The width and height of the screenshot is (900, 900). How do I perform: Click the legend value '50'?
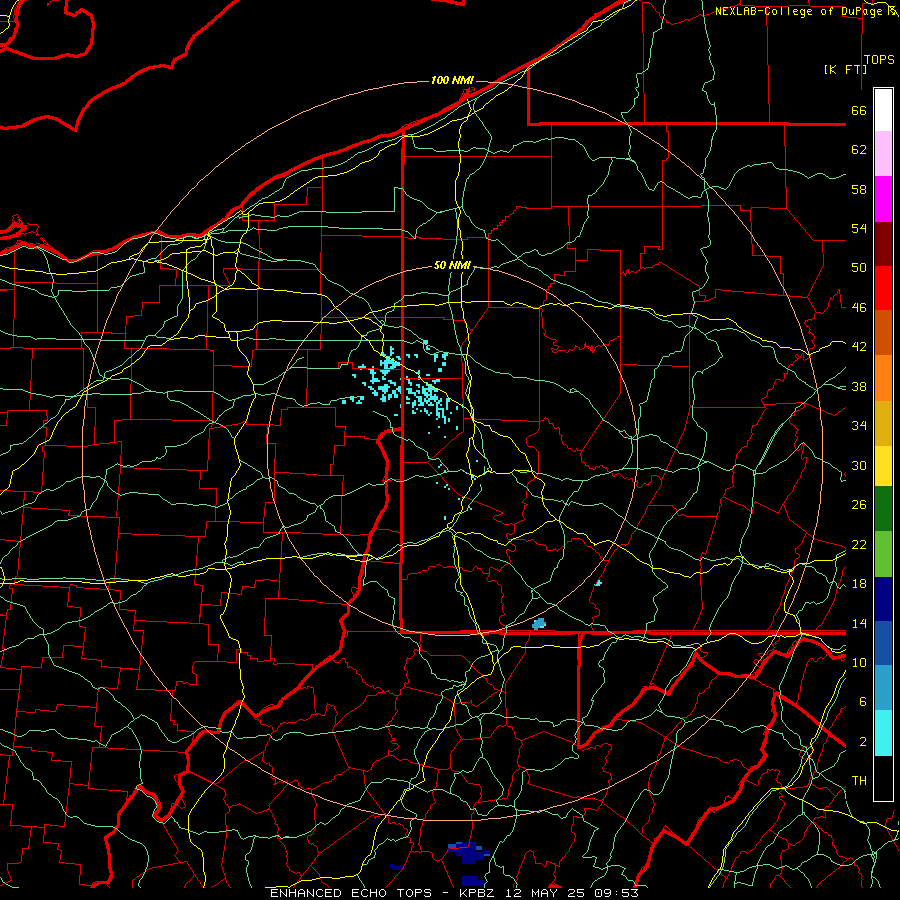click(859, 268)
